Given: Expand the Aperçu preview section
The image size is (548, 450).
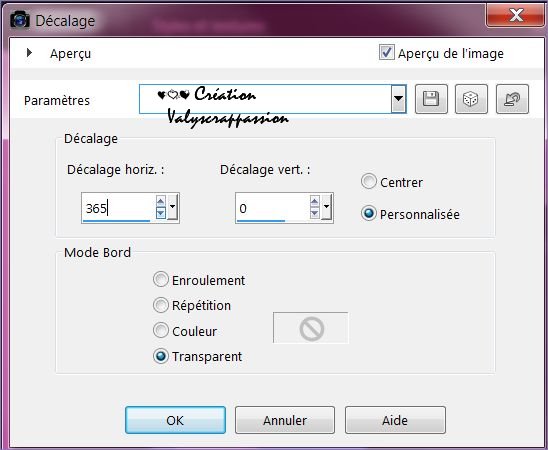Looking at the screenshot, I should (29, 53).
